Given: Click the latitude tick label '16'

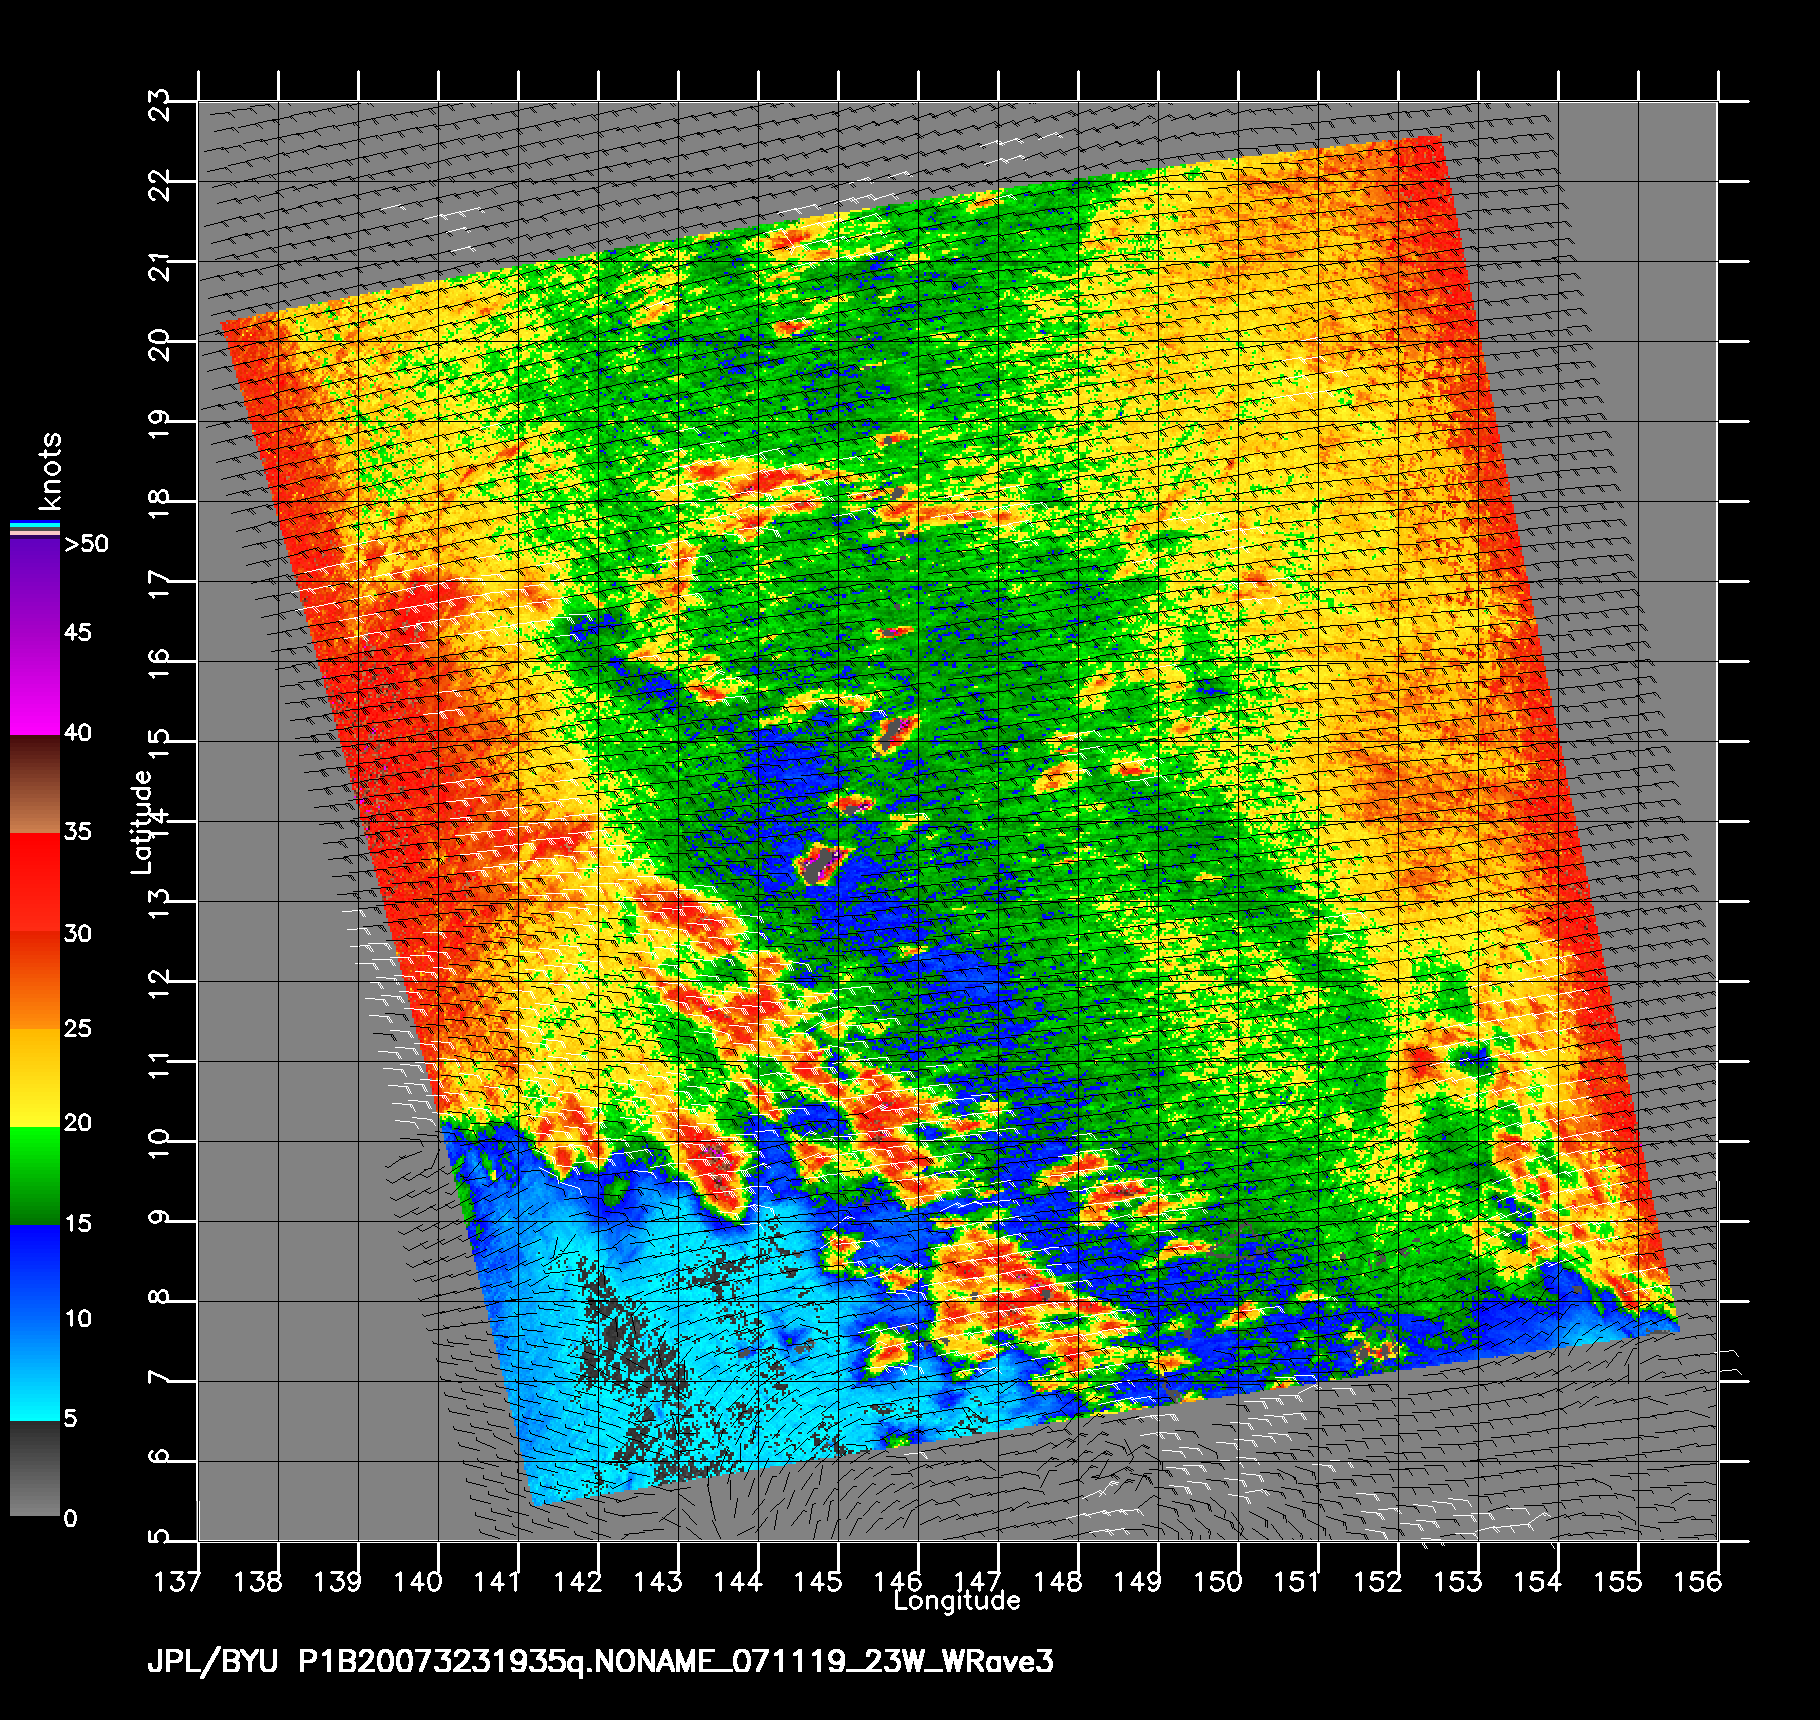Looking at the screenshot, I should [159, 663].
